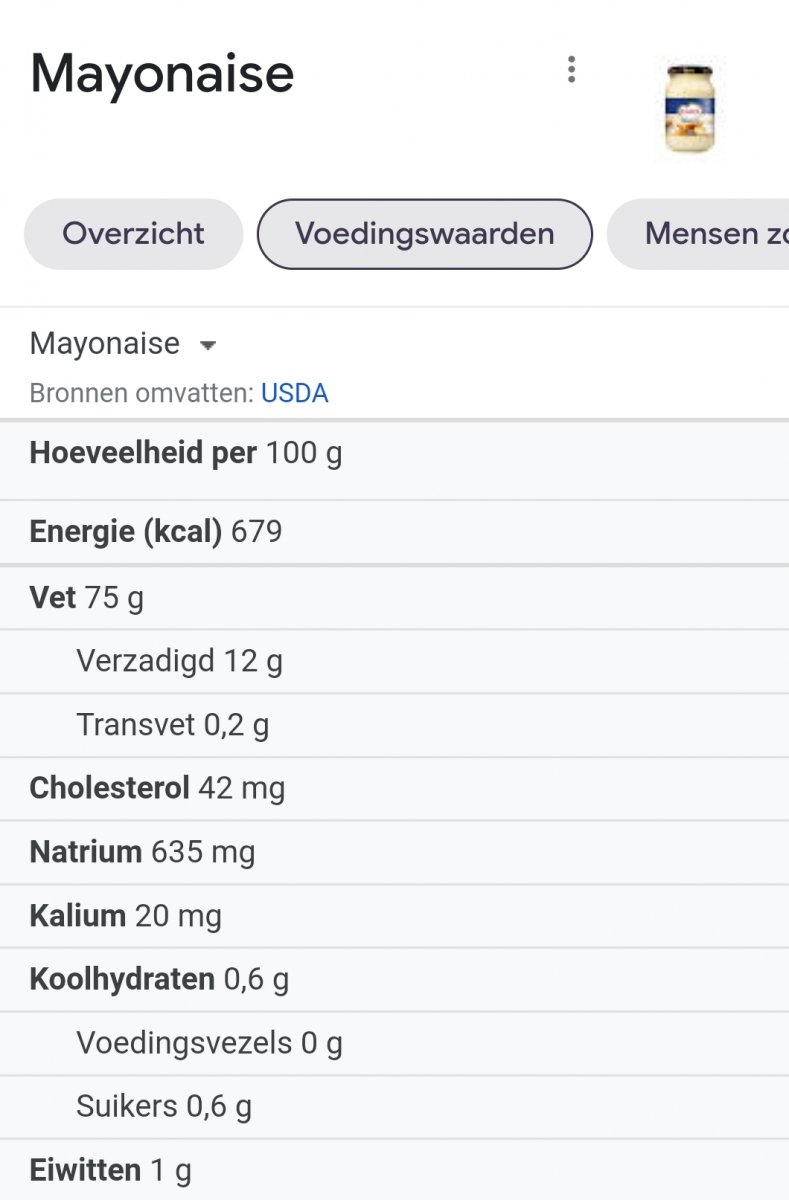The height and width of the screenshot is (1200, 789).
Task: Click the Suikers 0,6 g entry
Action: pos(164,1107)
